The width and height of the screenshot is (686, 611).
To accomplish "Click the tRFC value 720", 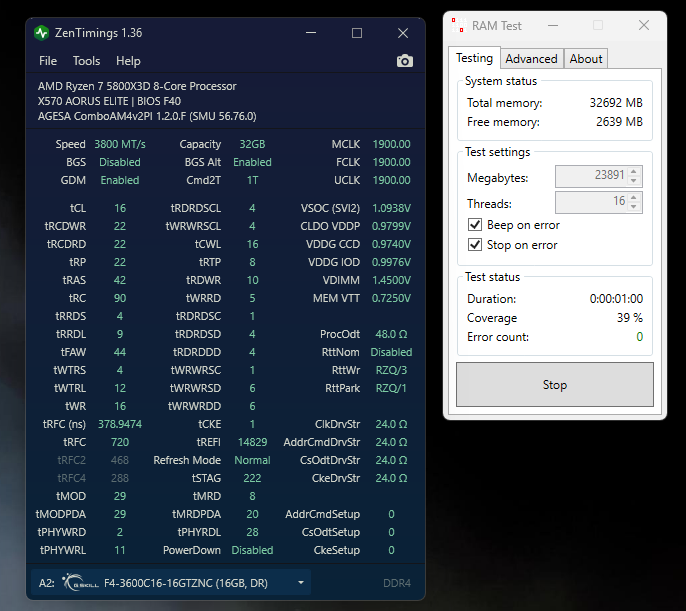I will click(120, 442).
